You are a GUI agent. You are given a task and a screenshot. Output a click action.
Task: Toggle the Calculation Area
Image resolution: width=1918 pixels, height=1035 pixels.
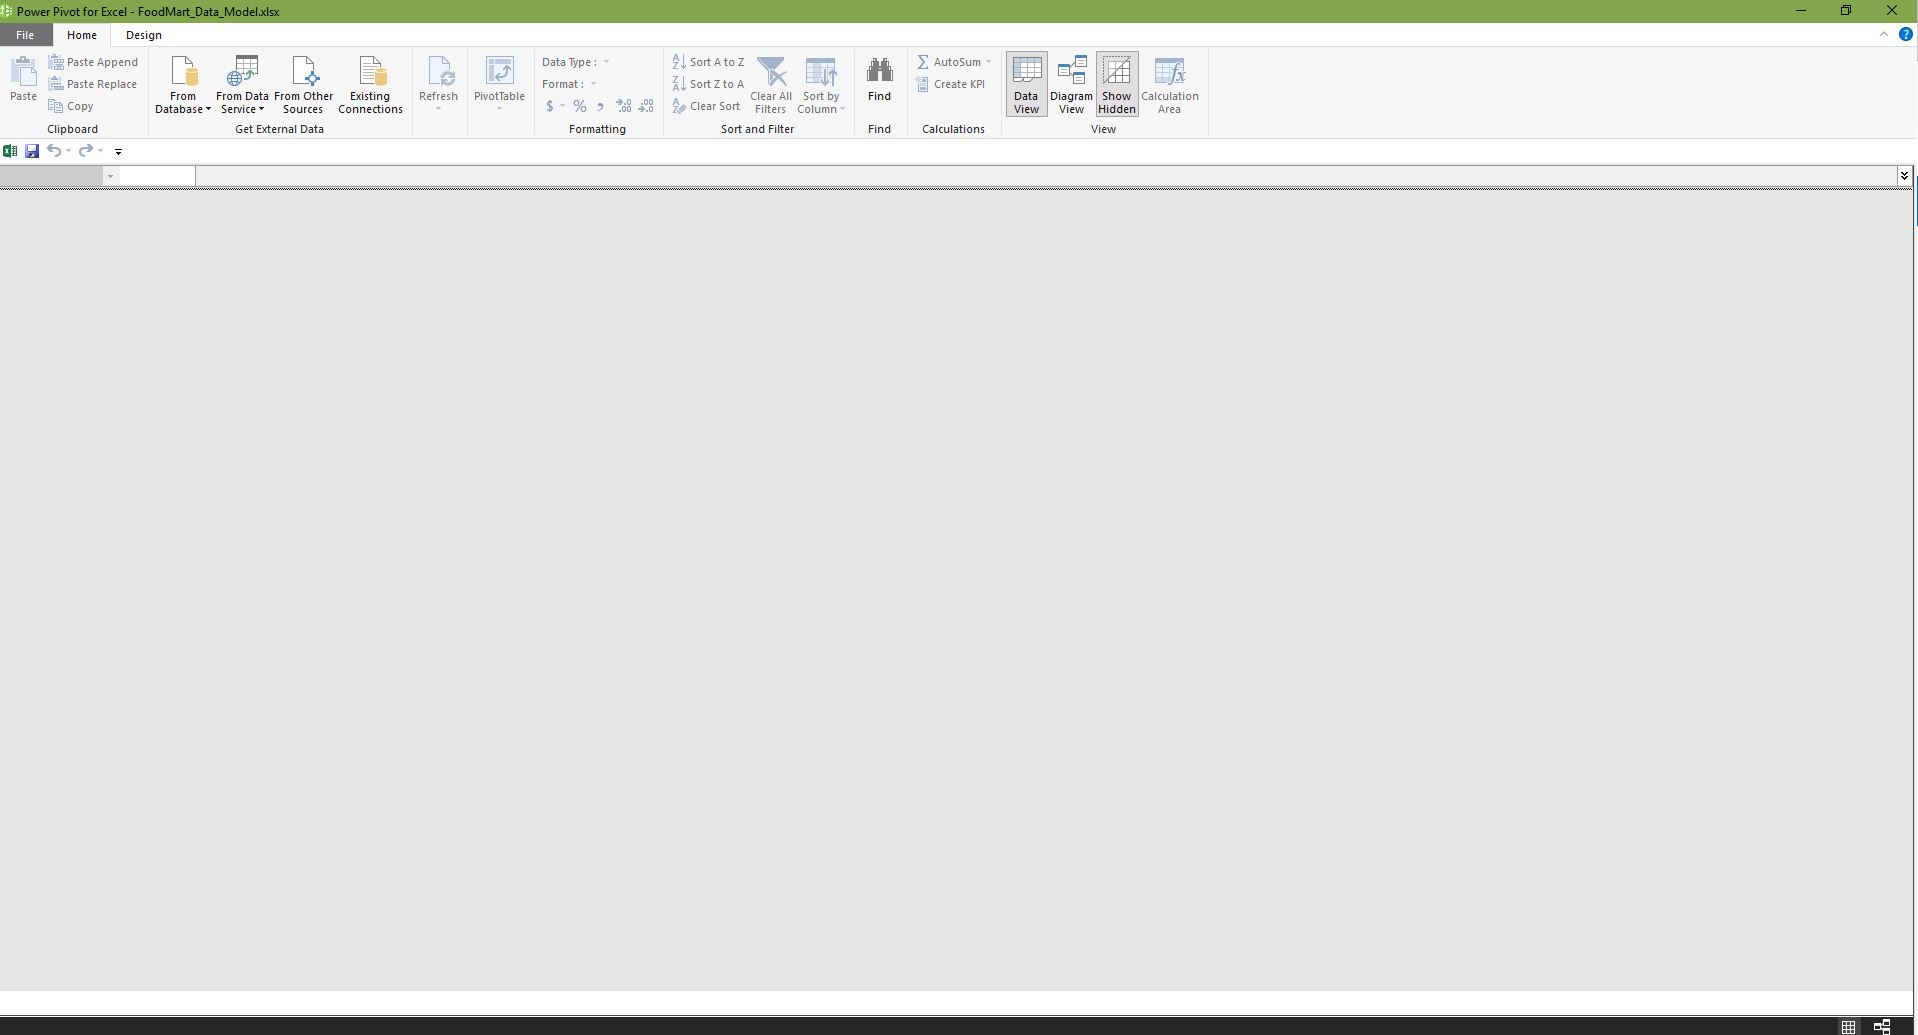click(1170, 85)
